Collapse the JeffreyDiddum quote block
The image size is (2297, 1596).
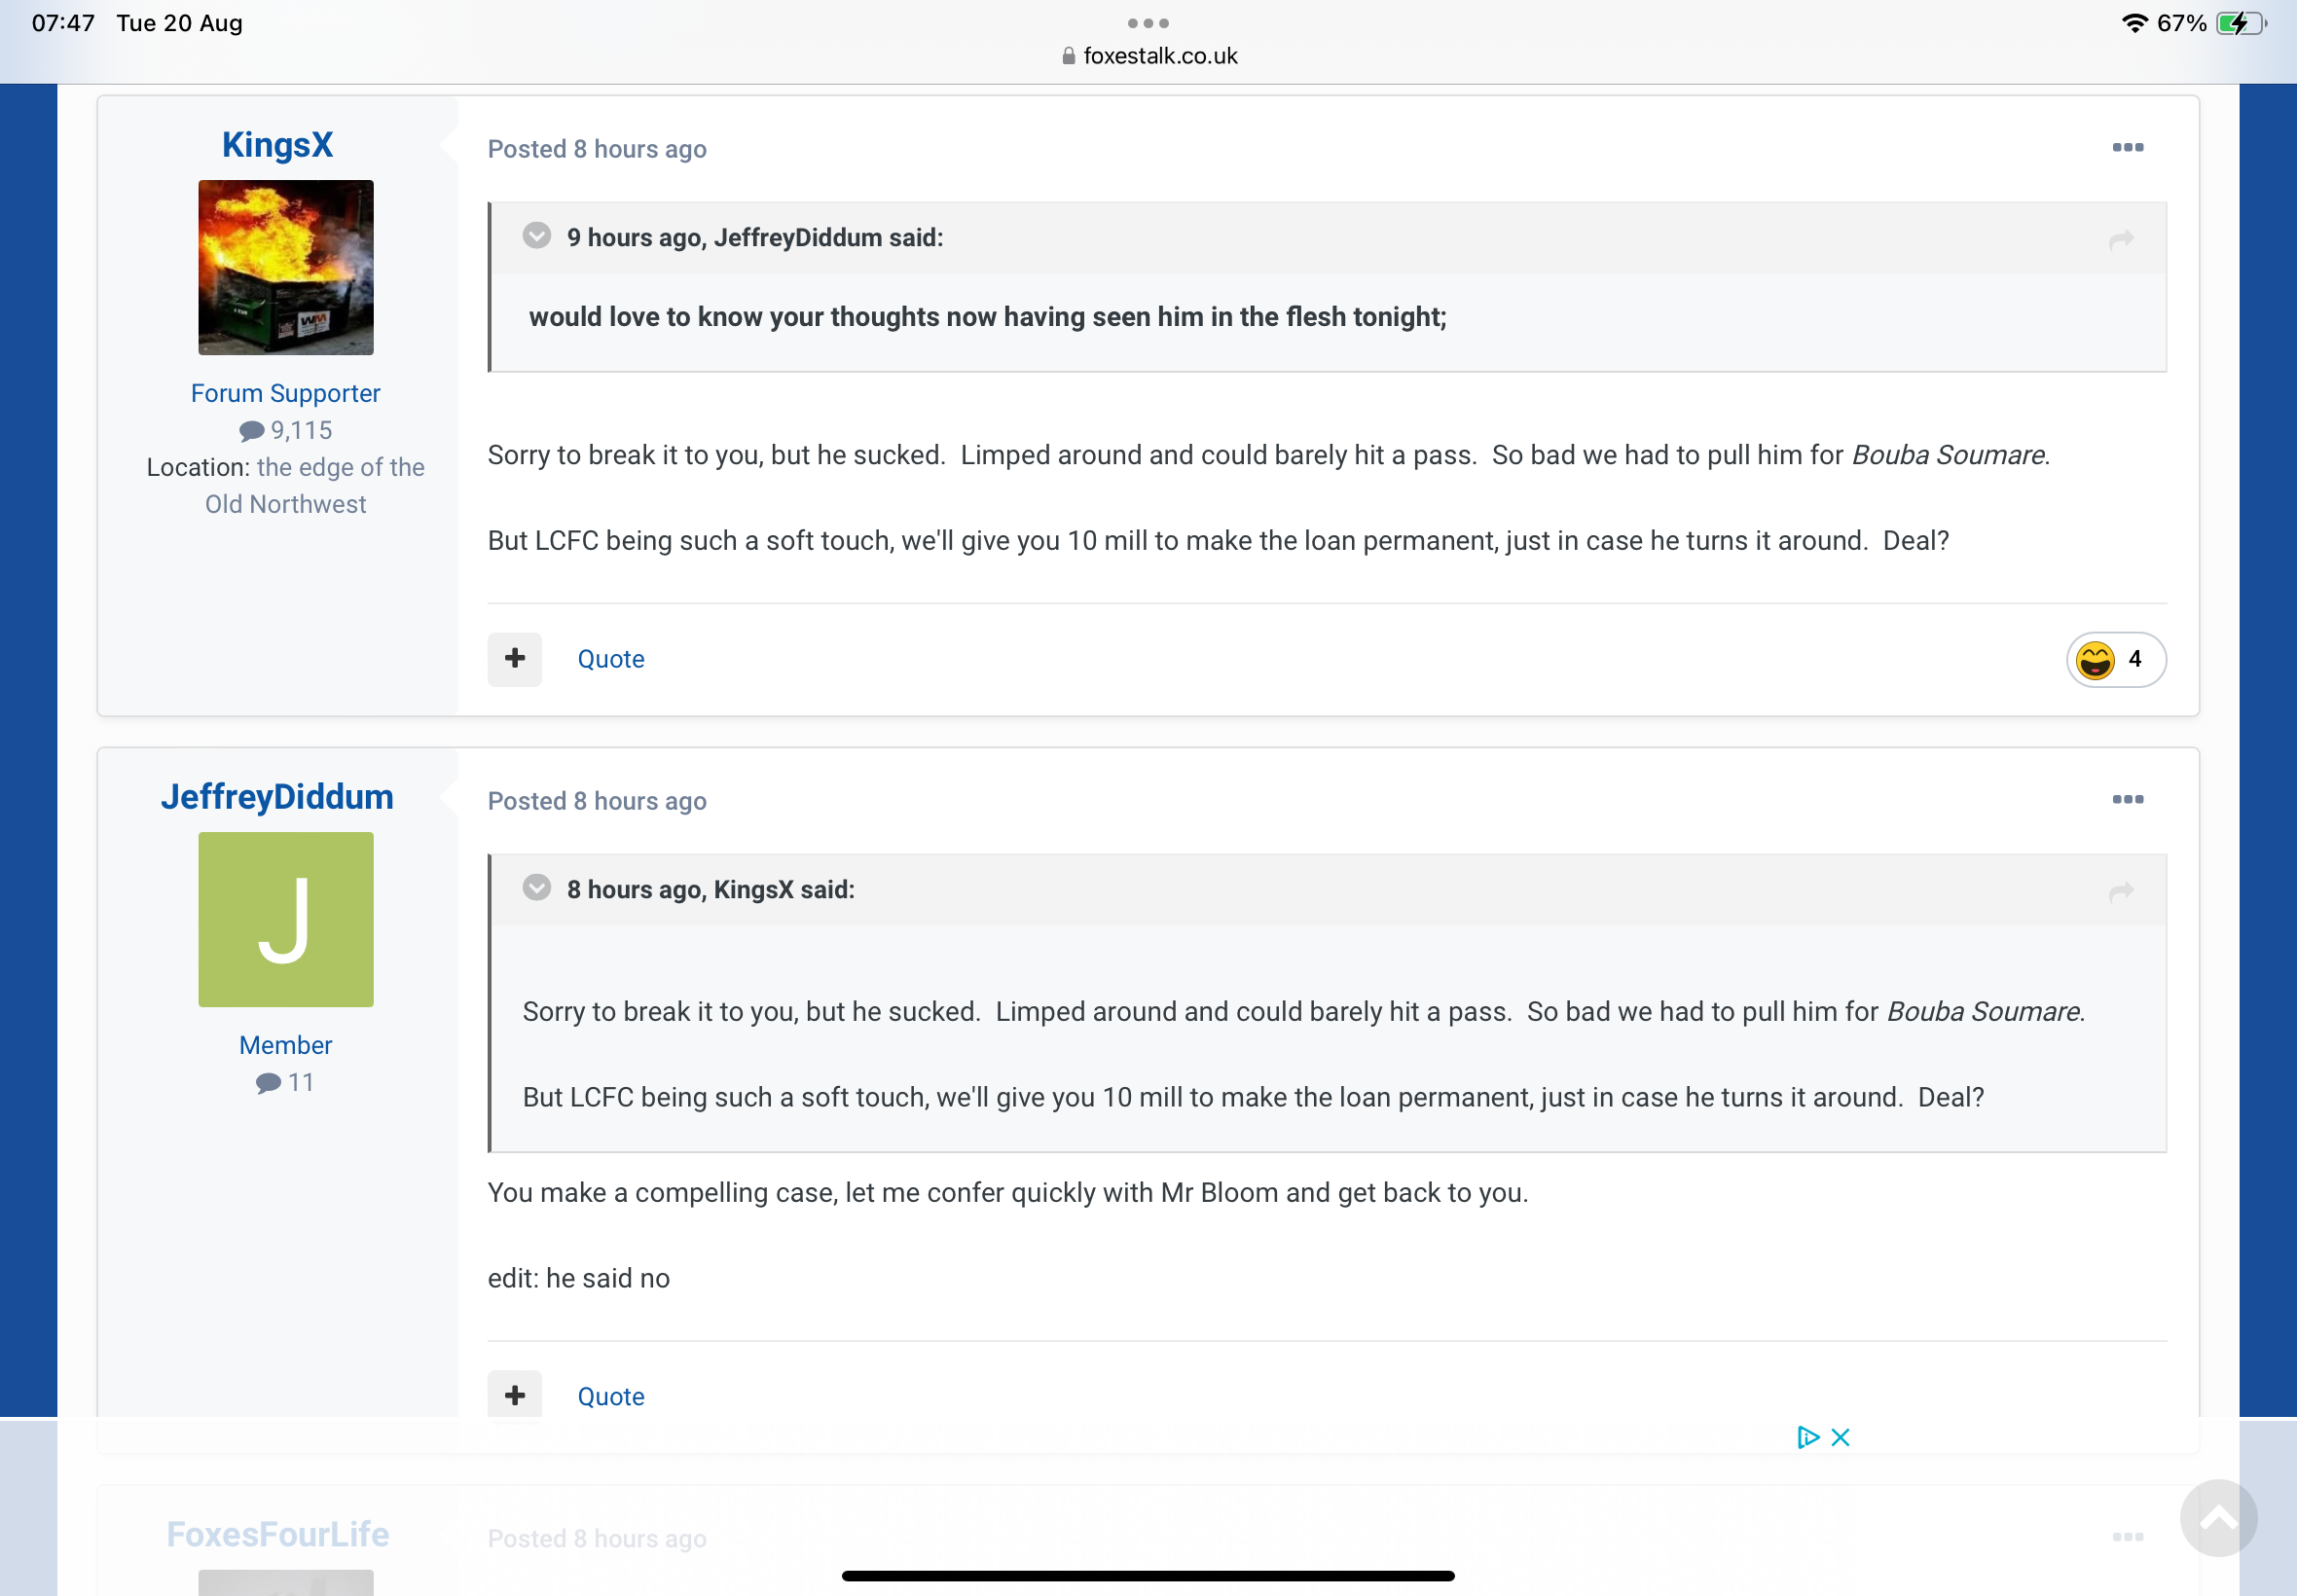tap(537, 236)
